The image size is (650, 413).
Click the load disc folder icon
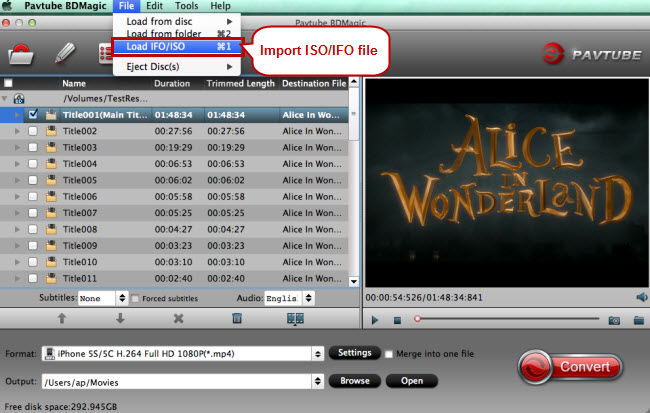(x=21, y=54)
